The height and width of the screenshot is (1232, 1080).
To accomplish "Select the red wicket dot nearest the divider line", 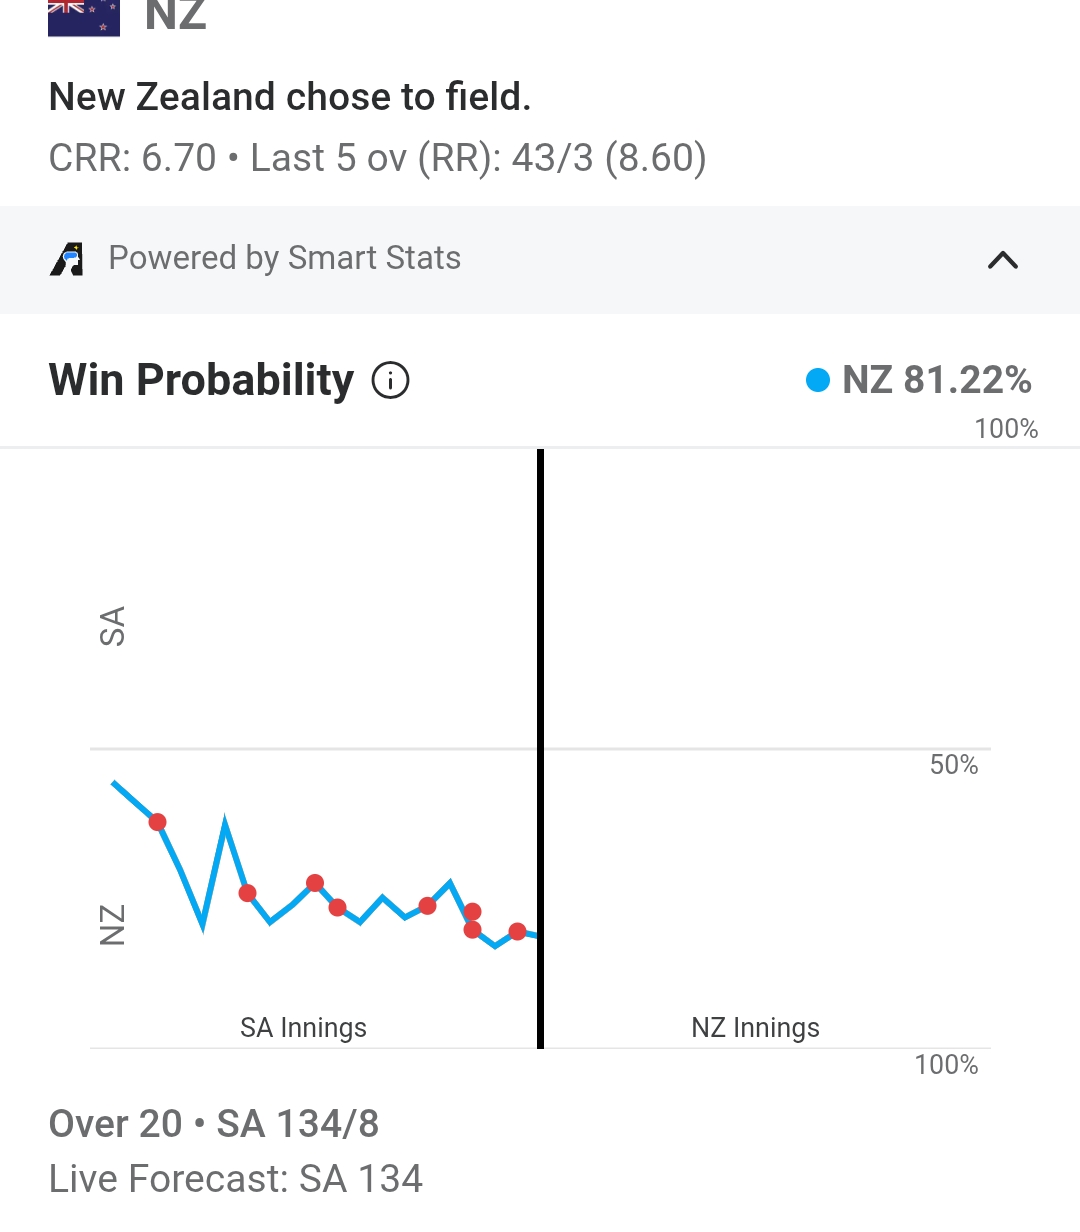I will click(x=517, y=932).
